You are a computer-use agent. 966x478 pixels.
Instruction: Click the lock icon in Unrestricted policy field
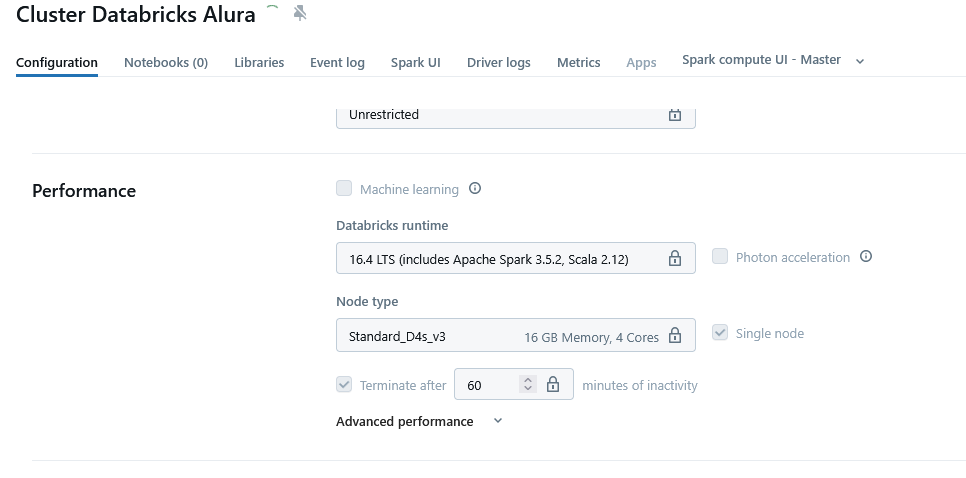675,115
